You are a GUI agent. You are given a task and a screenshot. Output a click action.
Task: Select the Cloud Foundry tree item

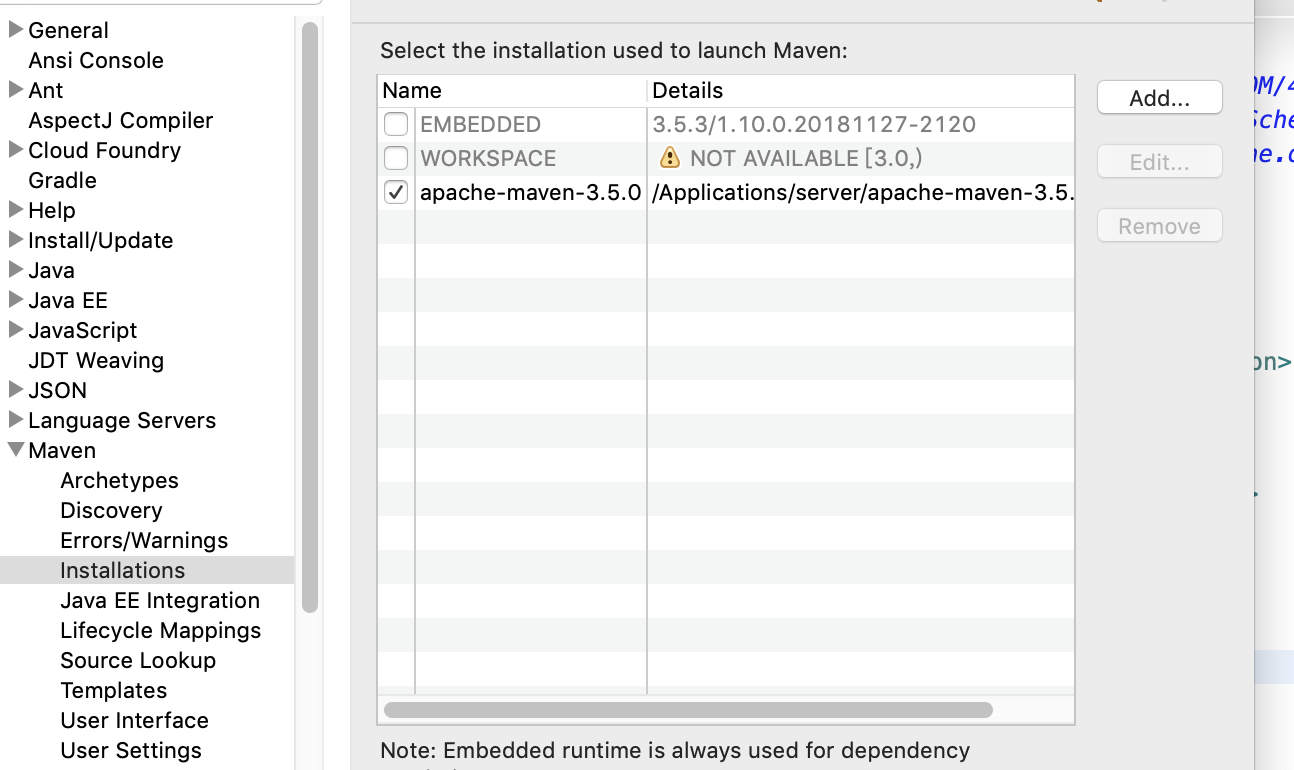pos(105,150)
